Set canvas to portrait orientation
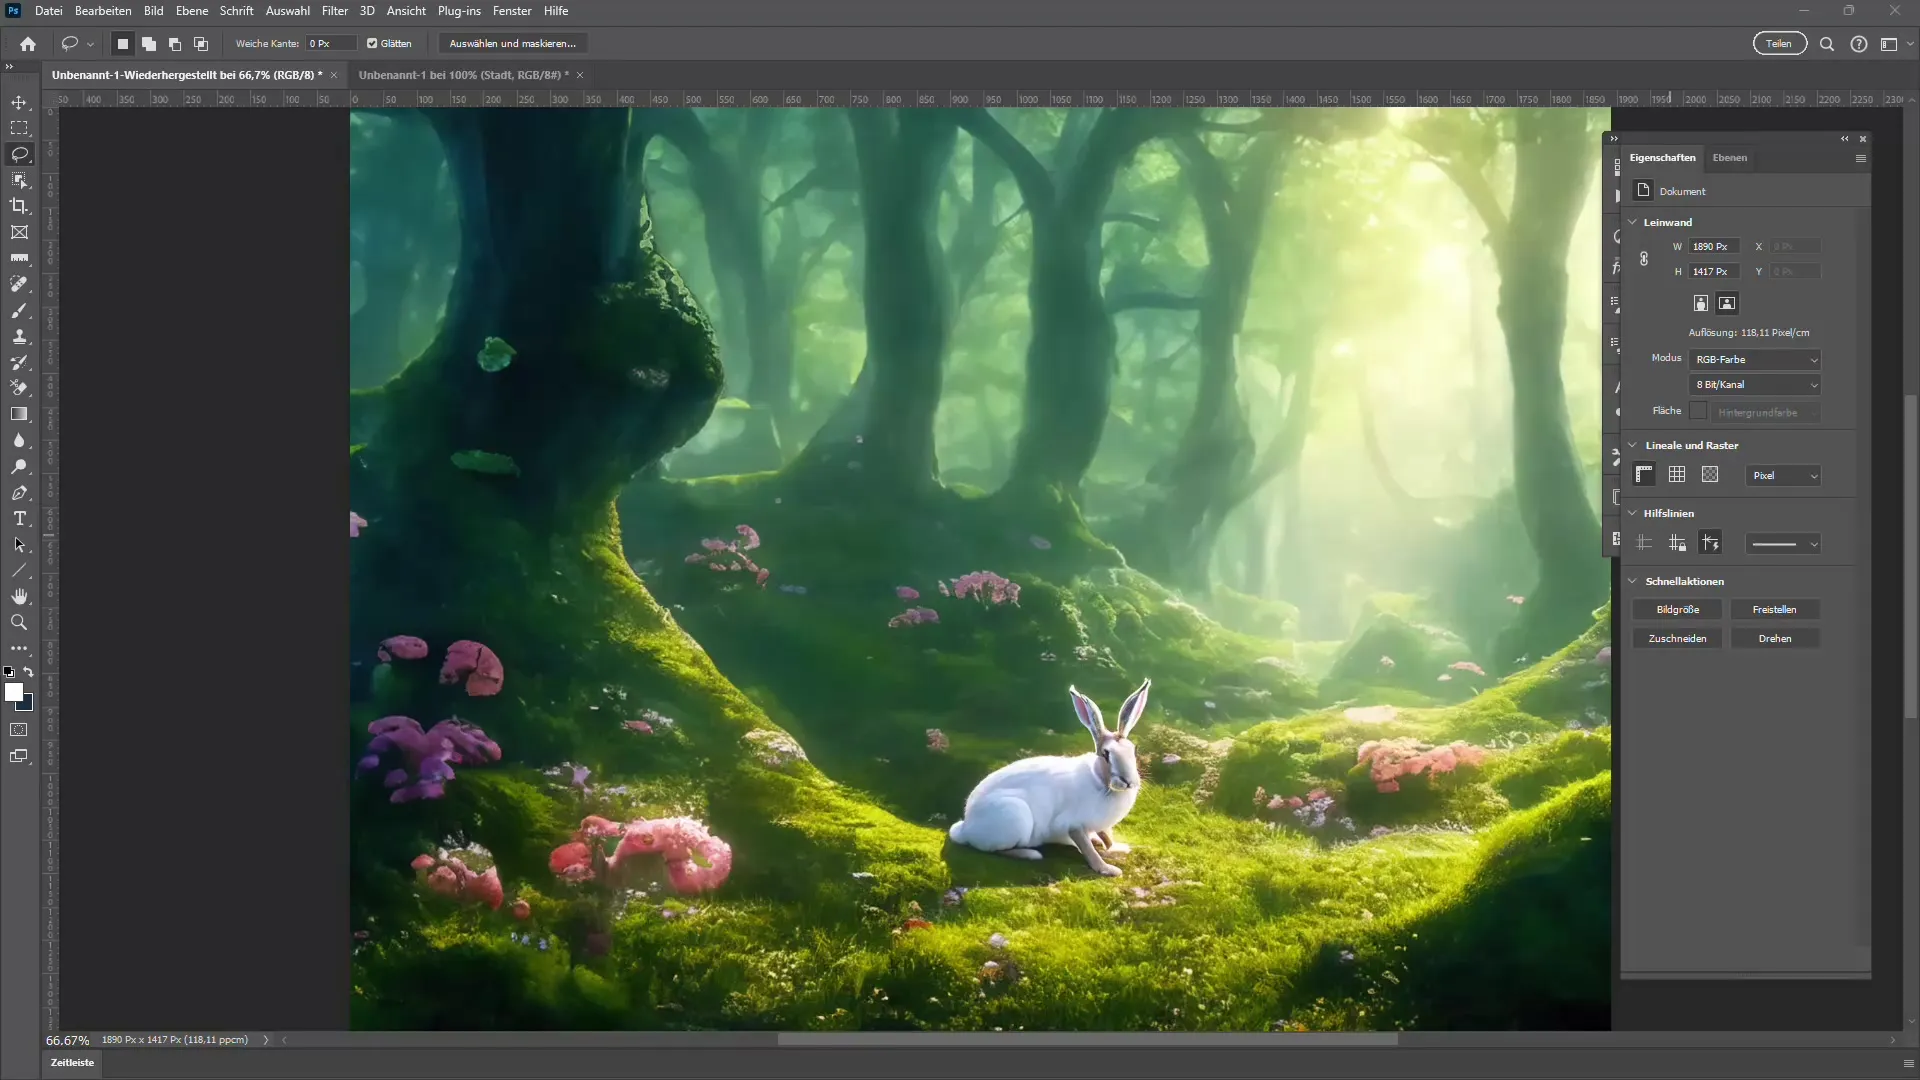 pyautogui.click(x=1701, y=303)
